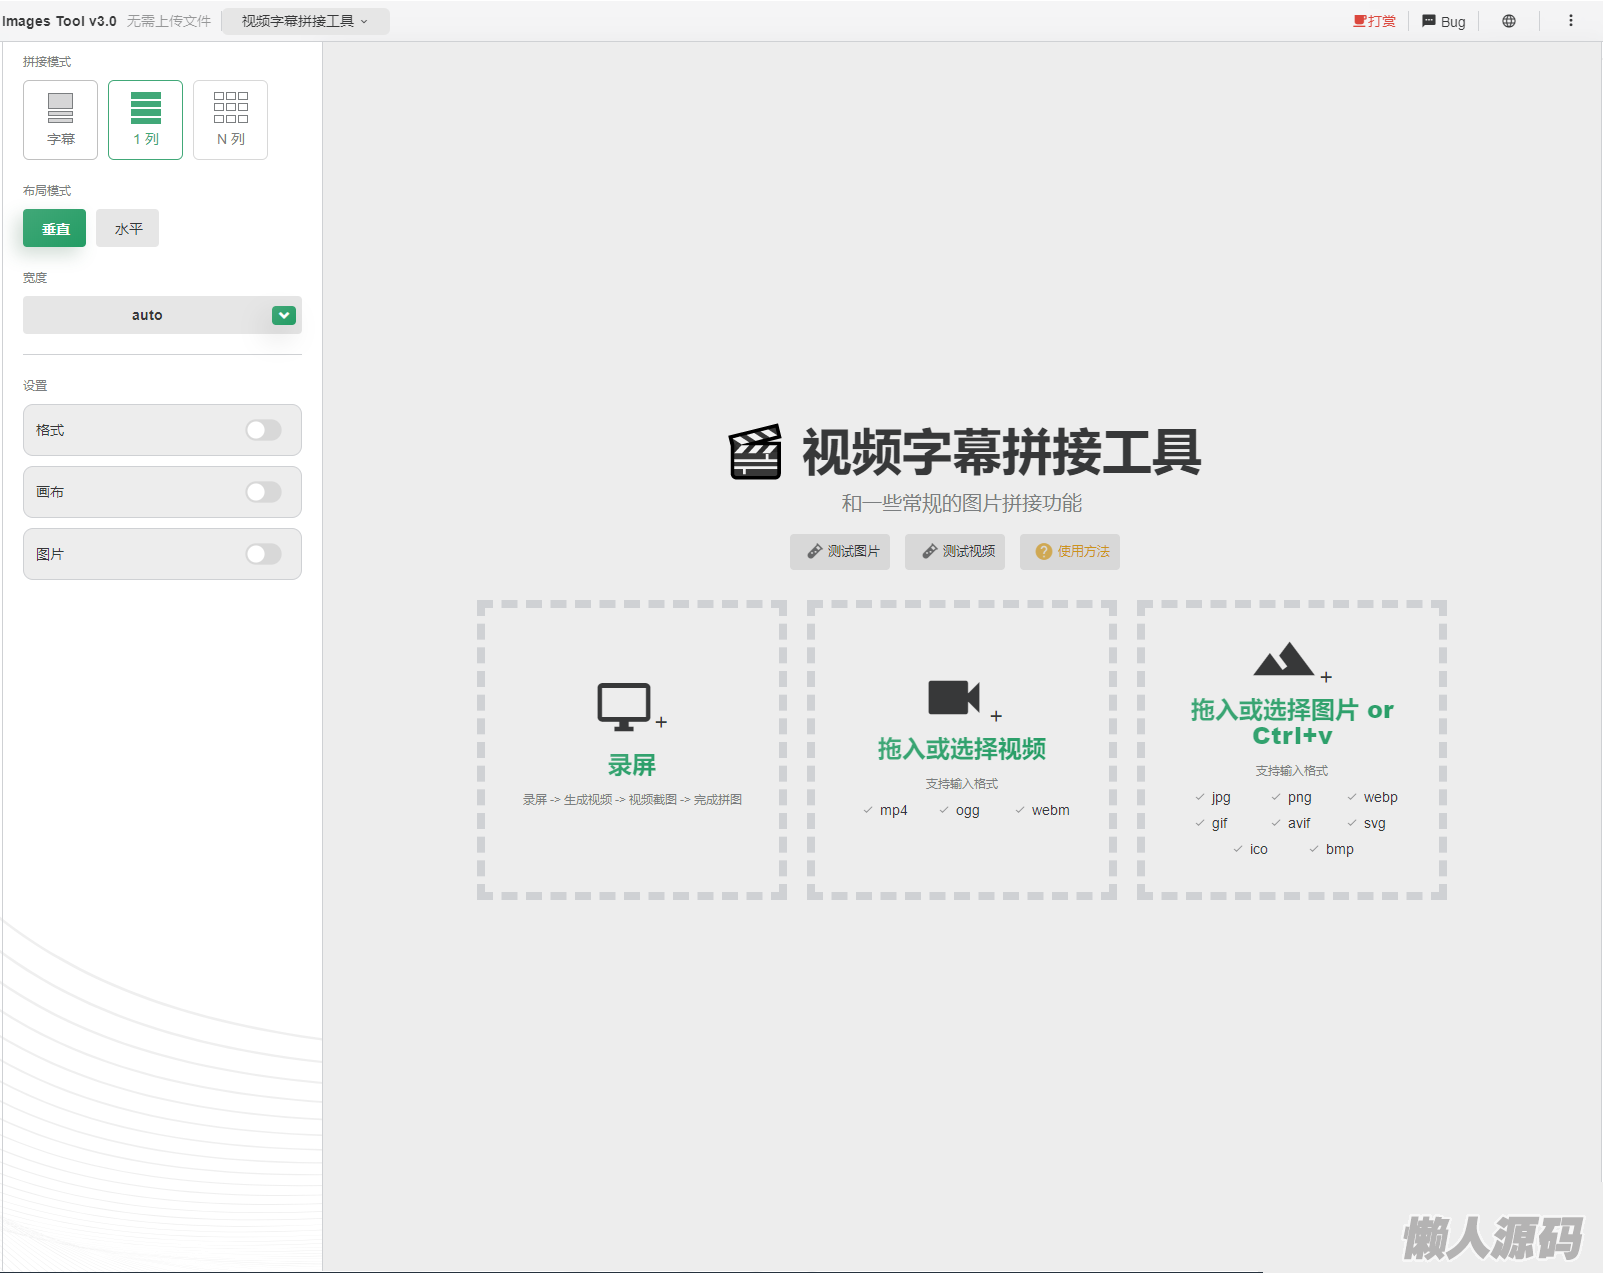Screen dimensions: 1603x1273
Task: Select the 字幕 subtitle stitching mode icon
Action: 61,108
